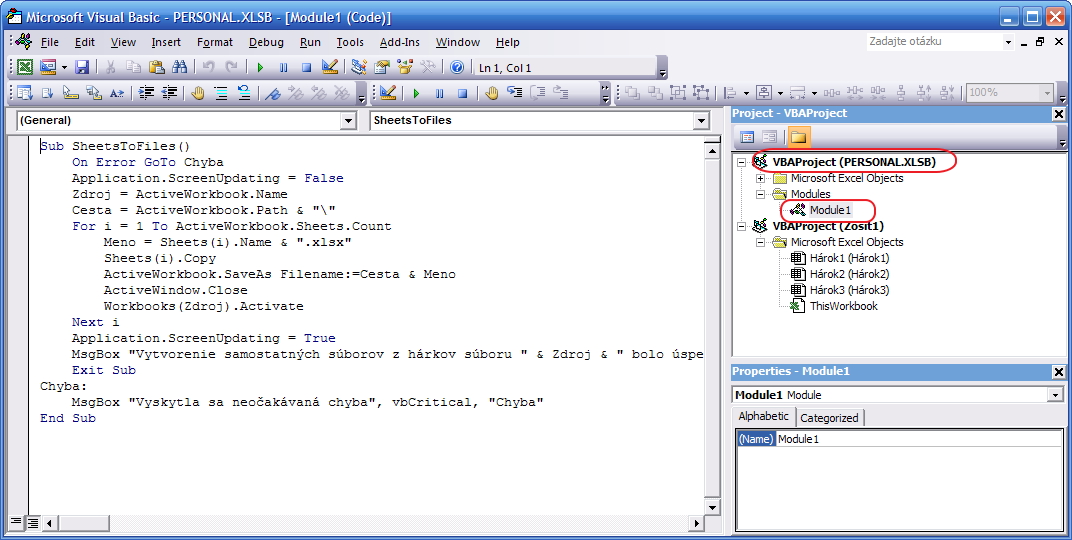Switch to Procedure View
Screen dimensions: 1072x540
pos(16,524)
